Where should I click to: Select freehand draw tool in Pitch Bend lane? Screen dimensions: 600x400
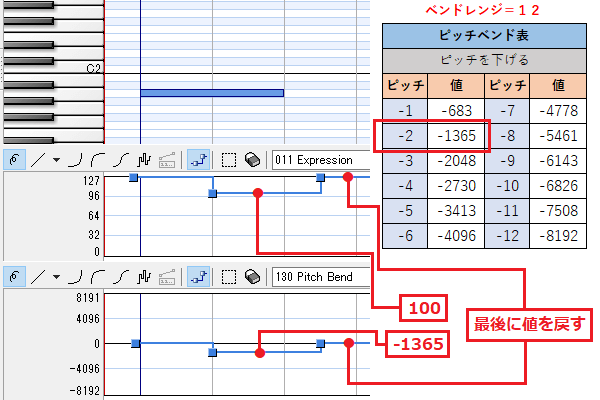[x=15, y=276]
